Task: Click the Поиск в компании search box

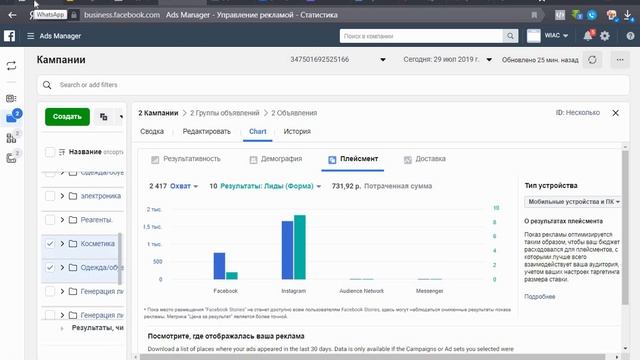Action: [421, 36]
